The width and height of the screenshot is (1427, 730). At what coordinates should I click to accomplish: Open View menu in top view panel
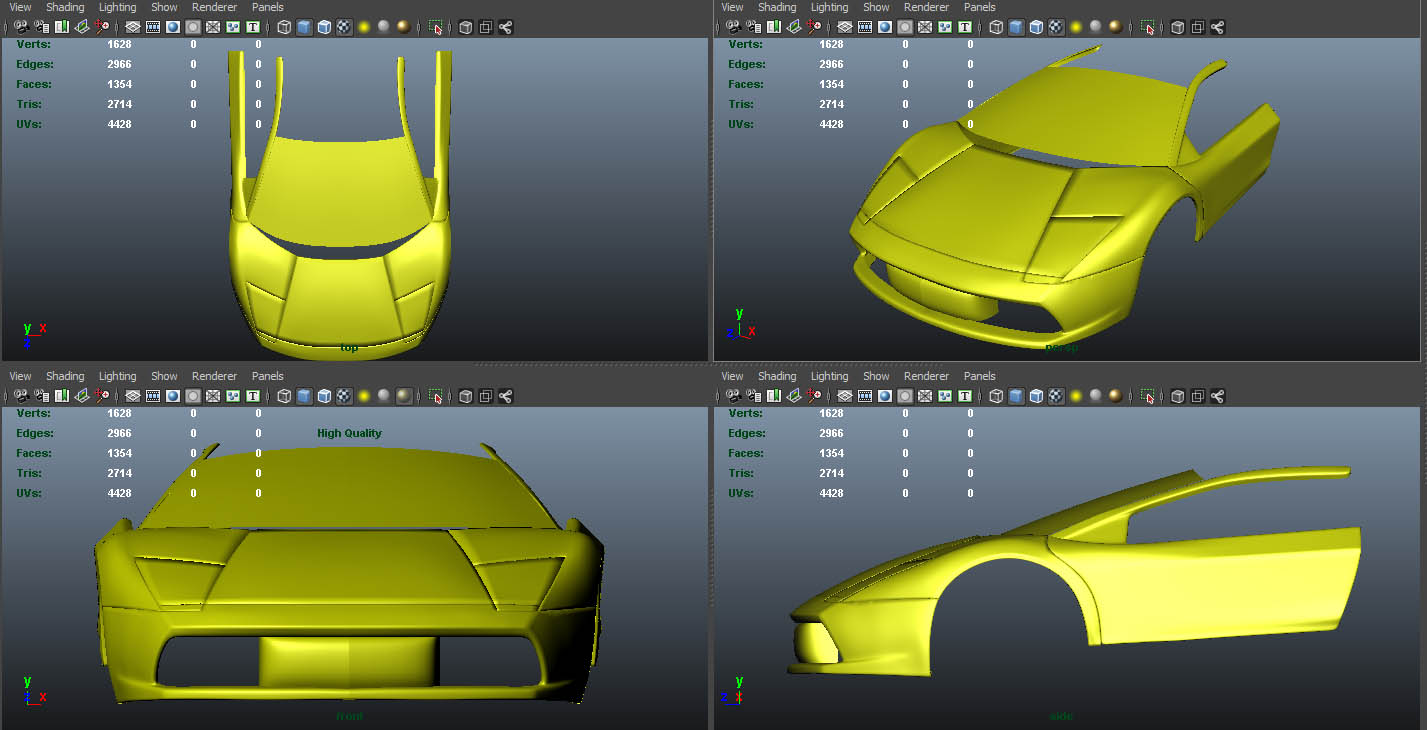pos(21,7)
